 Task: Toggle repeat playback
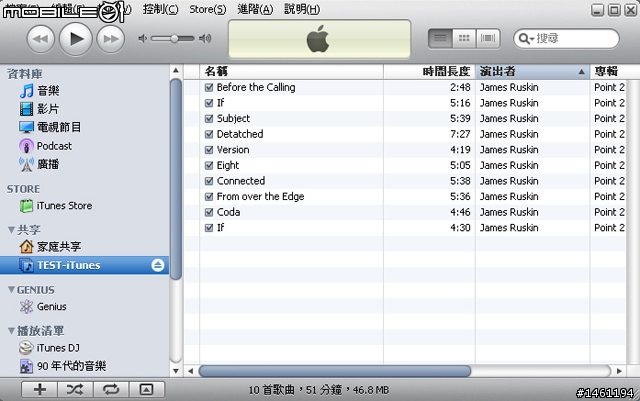pos(111,390)
